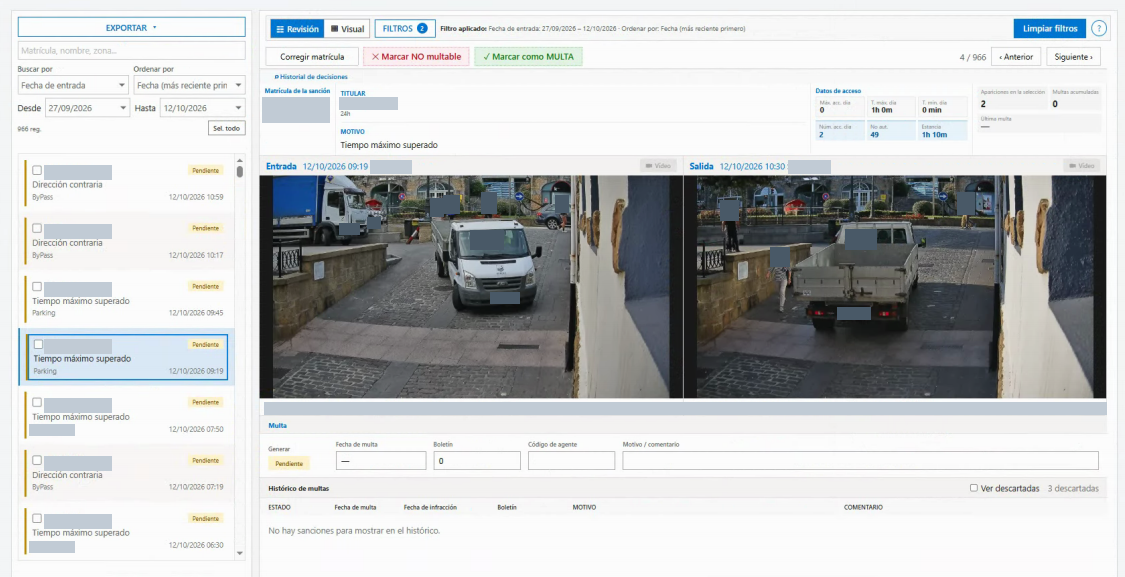This screenshot has width=1125, height=577.
Task: Click the list scrollbar down arrow
Action: (x=240, y=553)
